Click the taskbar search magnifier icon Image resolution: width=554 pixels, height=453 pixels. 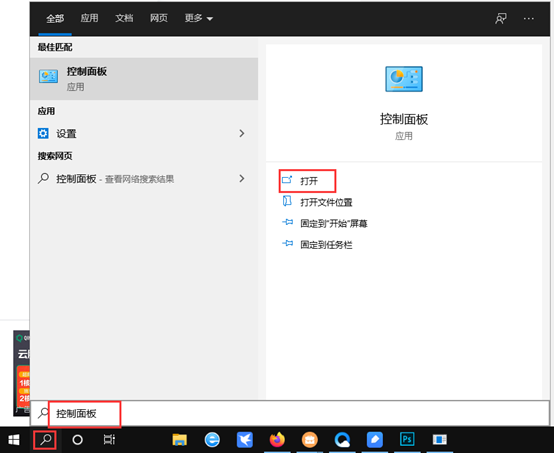pos(46,440)
